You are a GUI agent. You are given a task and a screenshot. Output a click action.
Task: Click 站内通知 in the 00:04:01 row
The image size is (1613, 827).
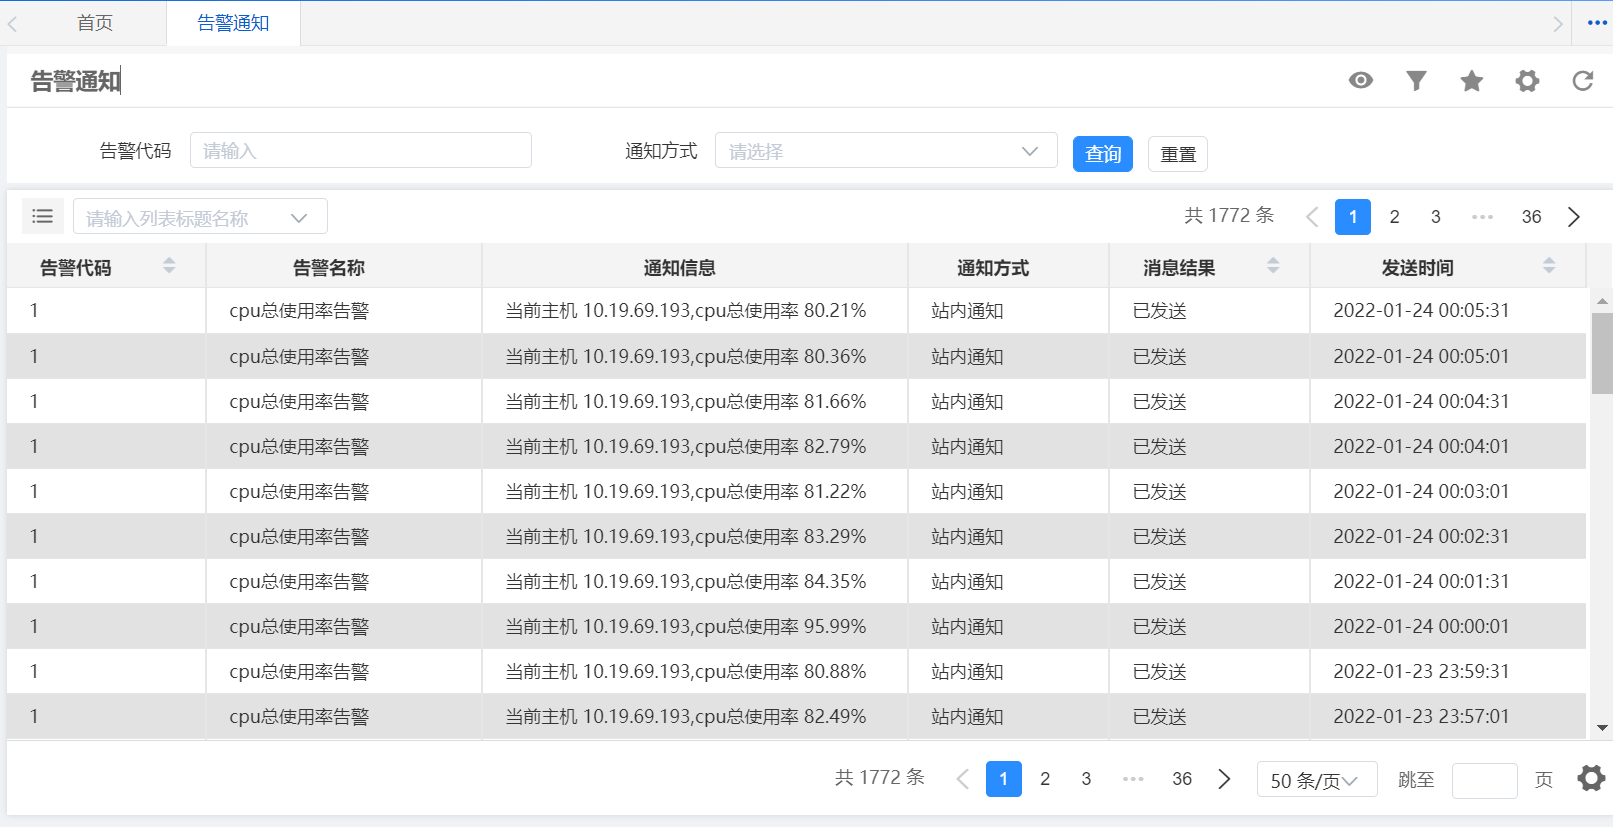click(x=967, y=446)
